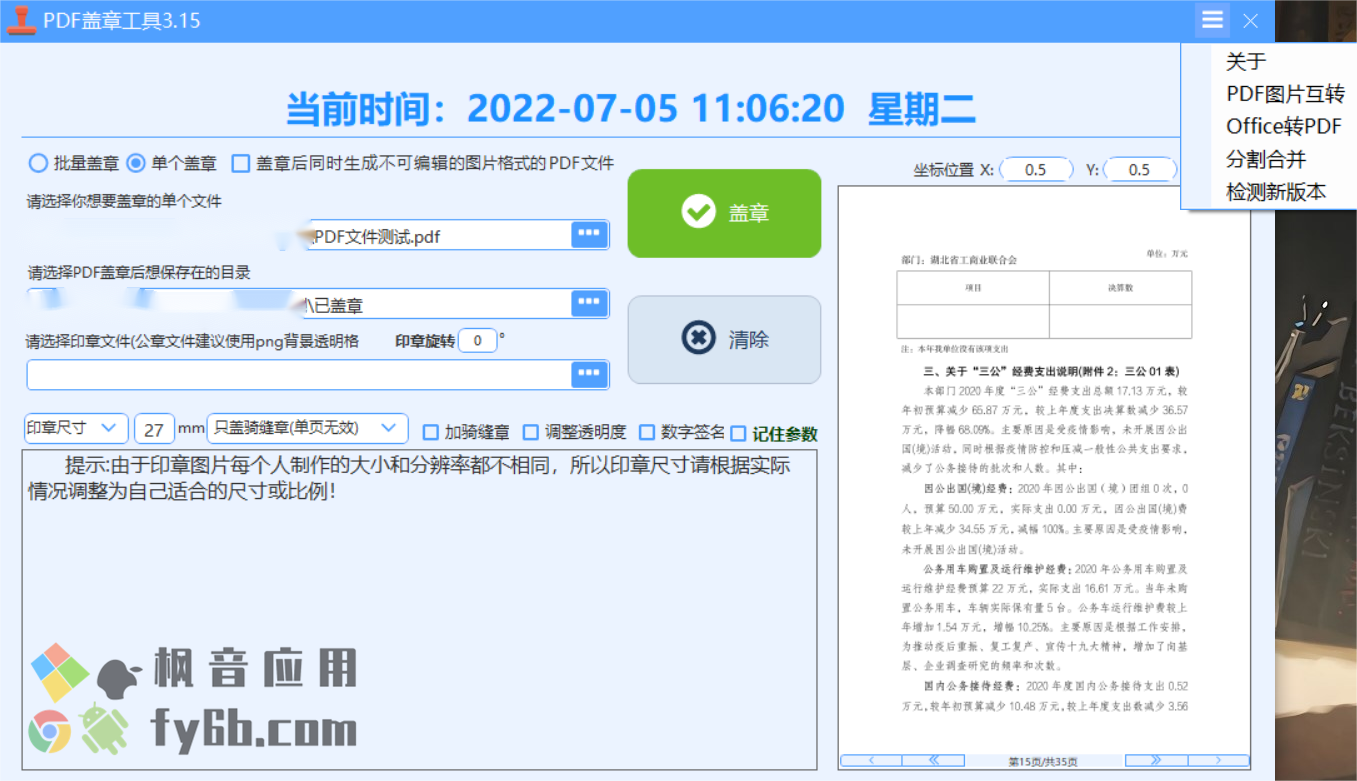
Task: Enable generating non-editable image-format PDF checkbox
Action: pos(241,162)
